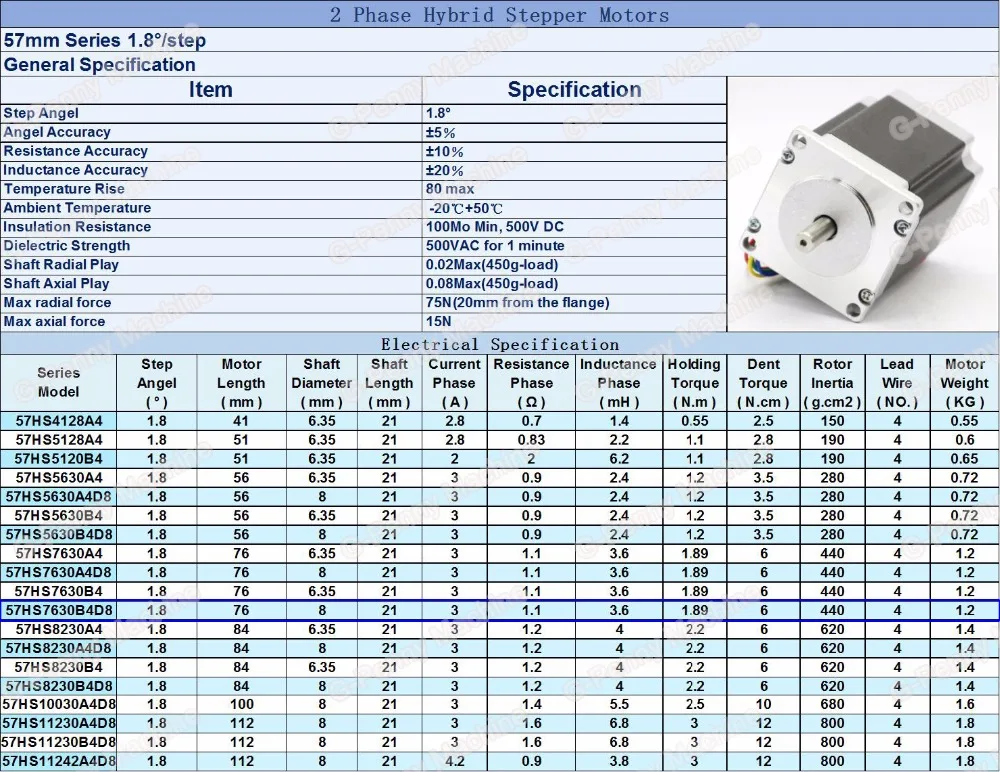Click the 'Motor Length (mm)' column header
Image resolution: width=1000 pixels, height=772 pixels.
(241, 383)
